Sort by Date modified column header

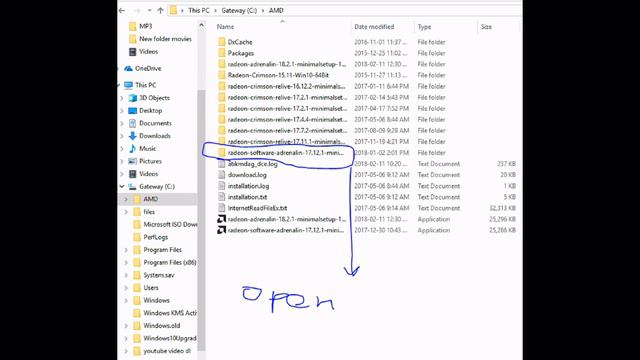374,27
